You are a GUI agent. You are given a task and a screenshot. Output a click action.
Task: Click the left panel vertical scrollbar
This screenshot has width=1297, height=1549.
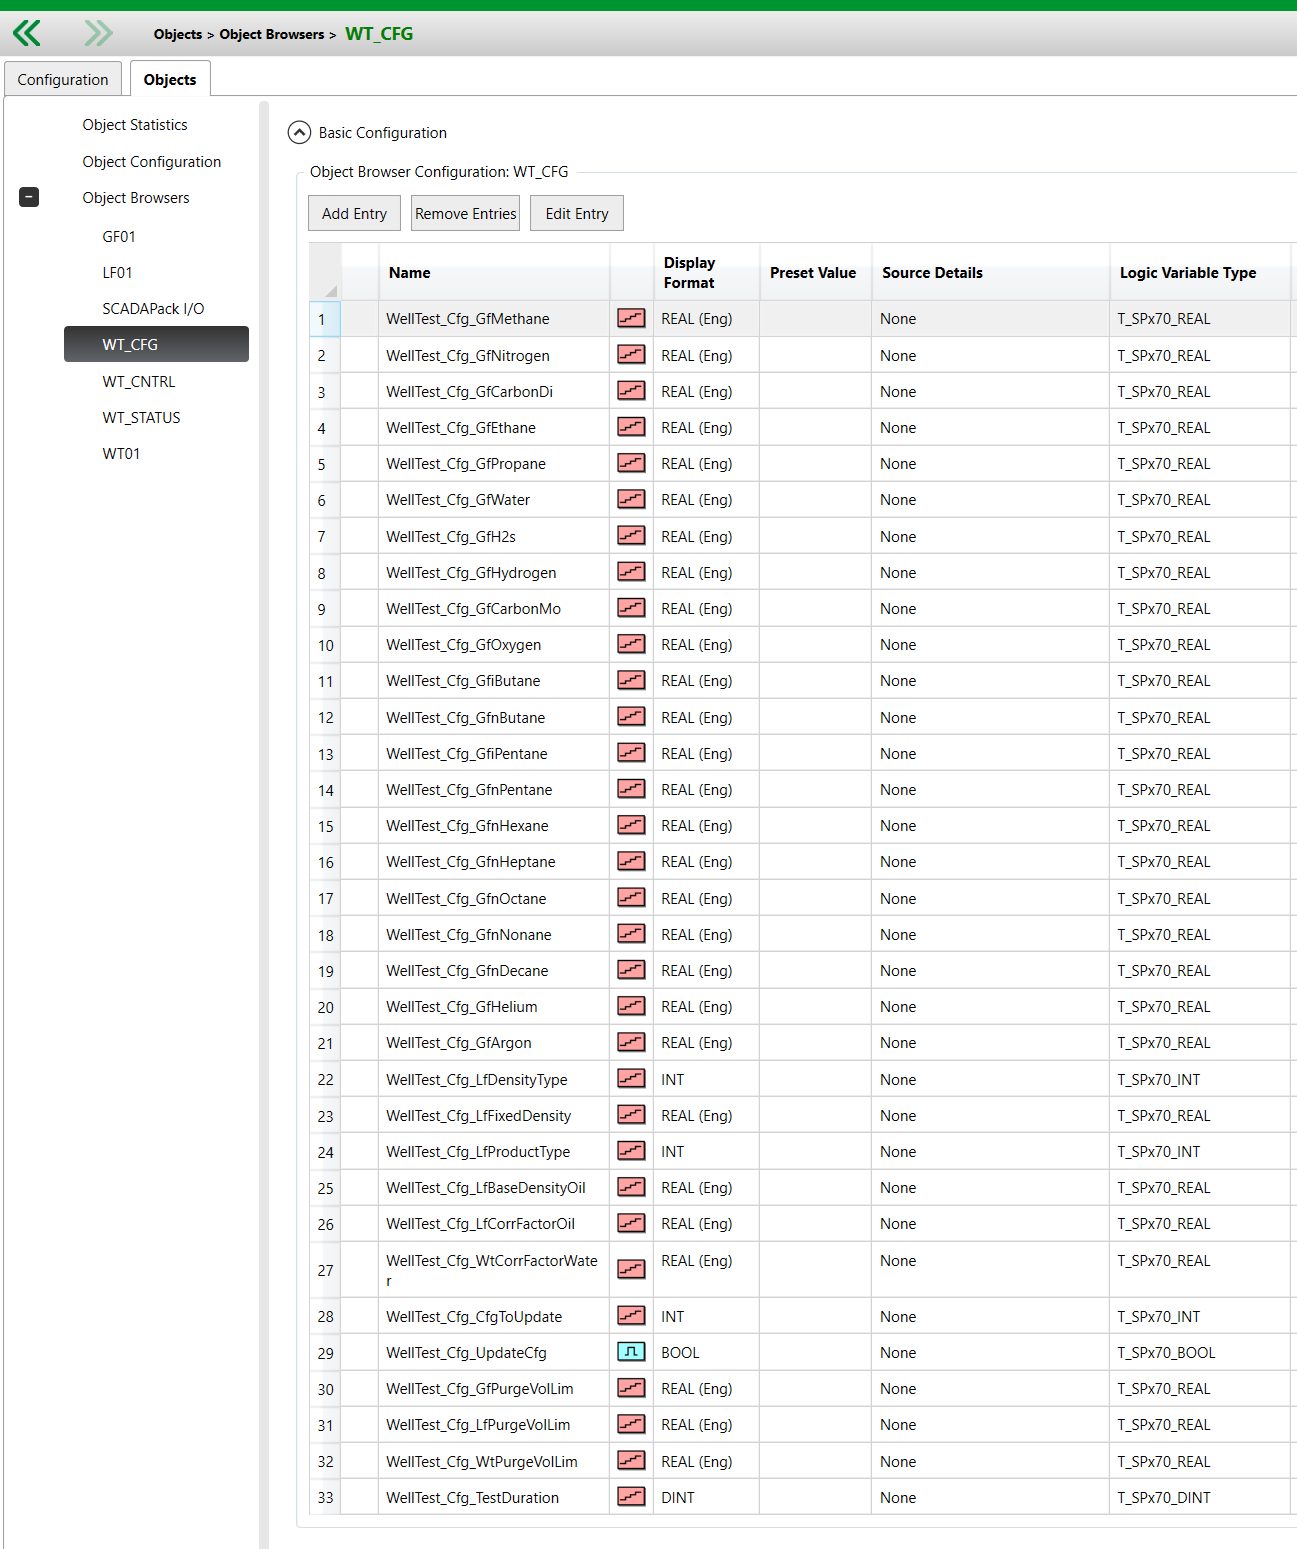[264, 800]
